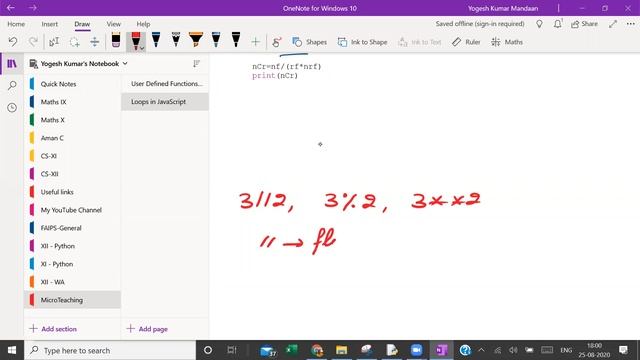Pick the Eraser tool
The image size is (640, 360).
point(116,40)
